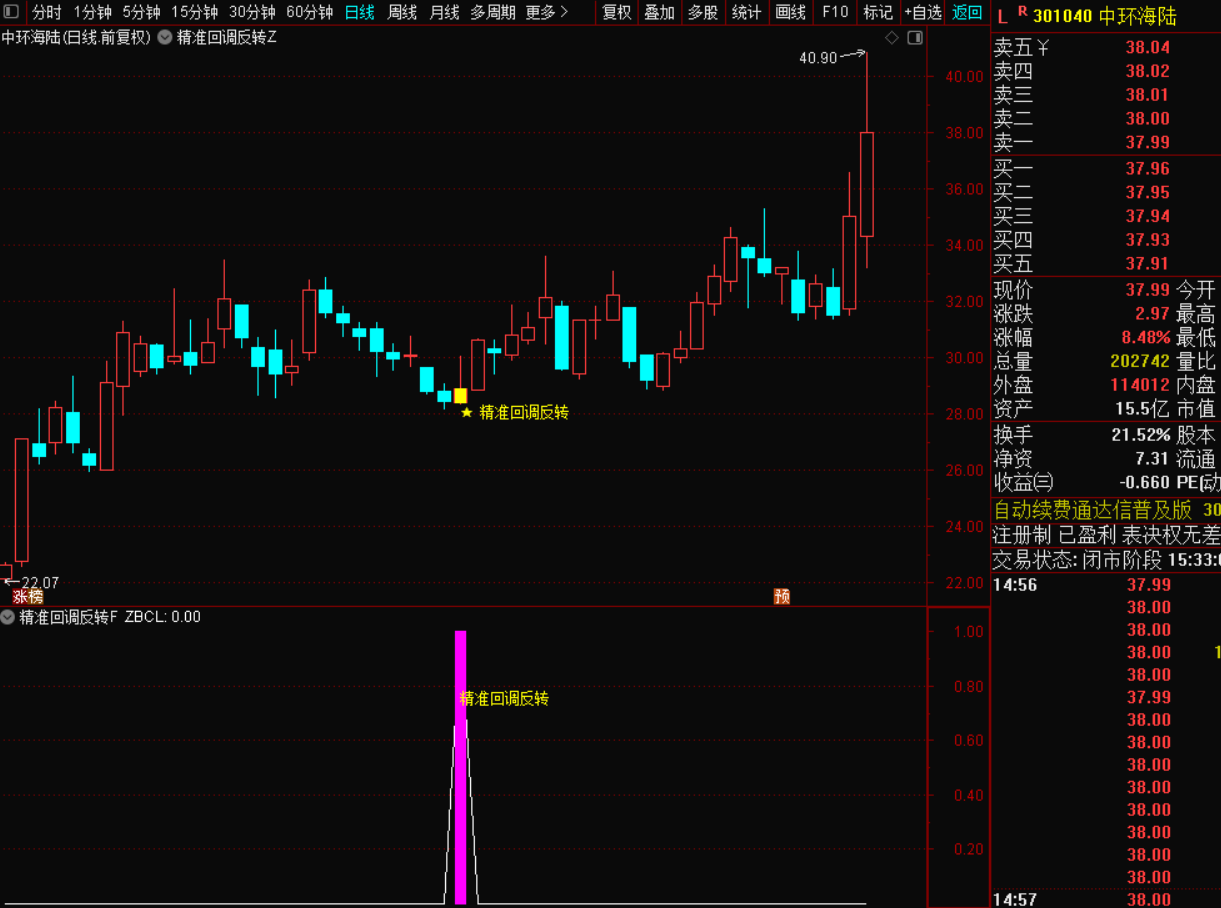
Task: Switch to the 日线 daily period
Action: click(x=359, y=12)
